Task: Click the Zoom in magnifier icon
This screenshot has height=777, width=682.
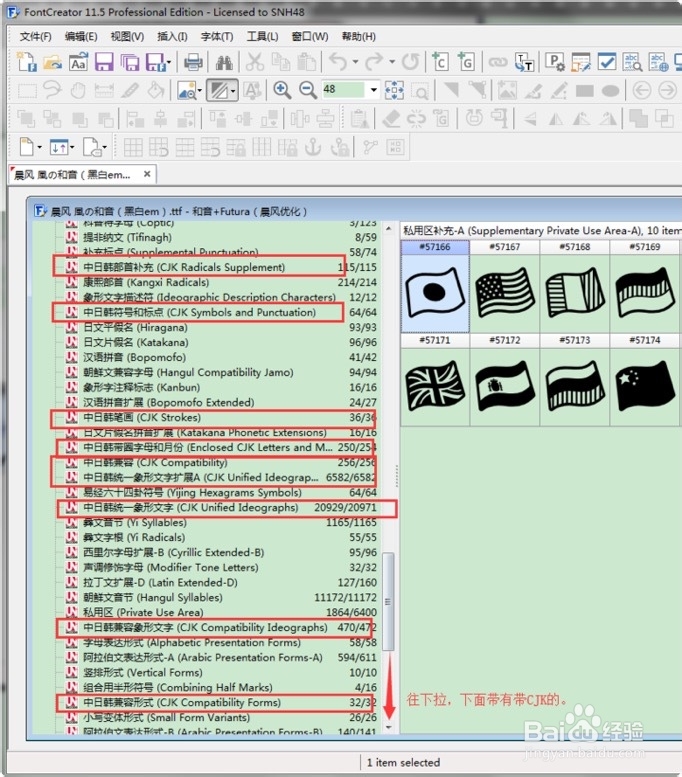Action: click(x=282, y=90)
